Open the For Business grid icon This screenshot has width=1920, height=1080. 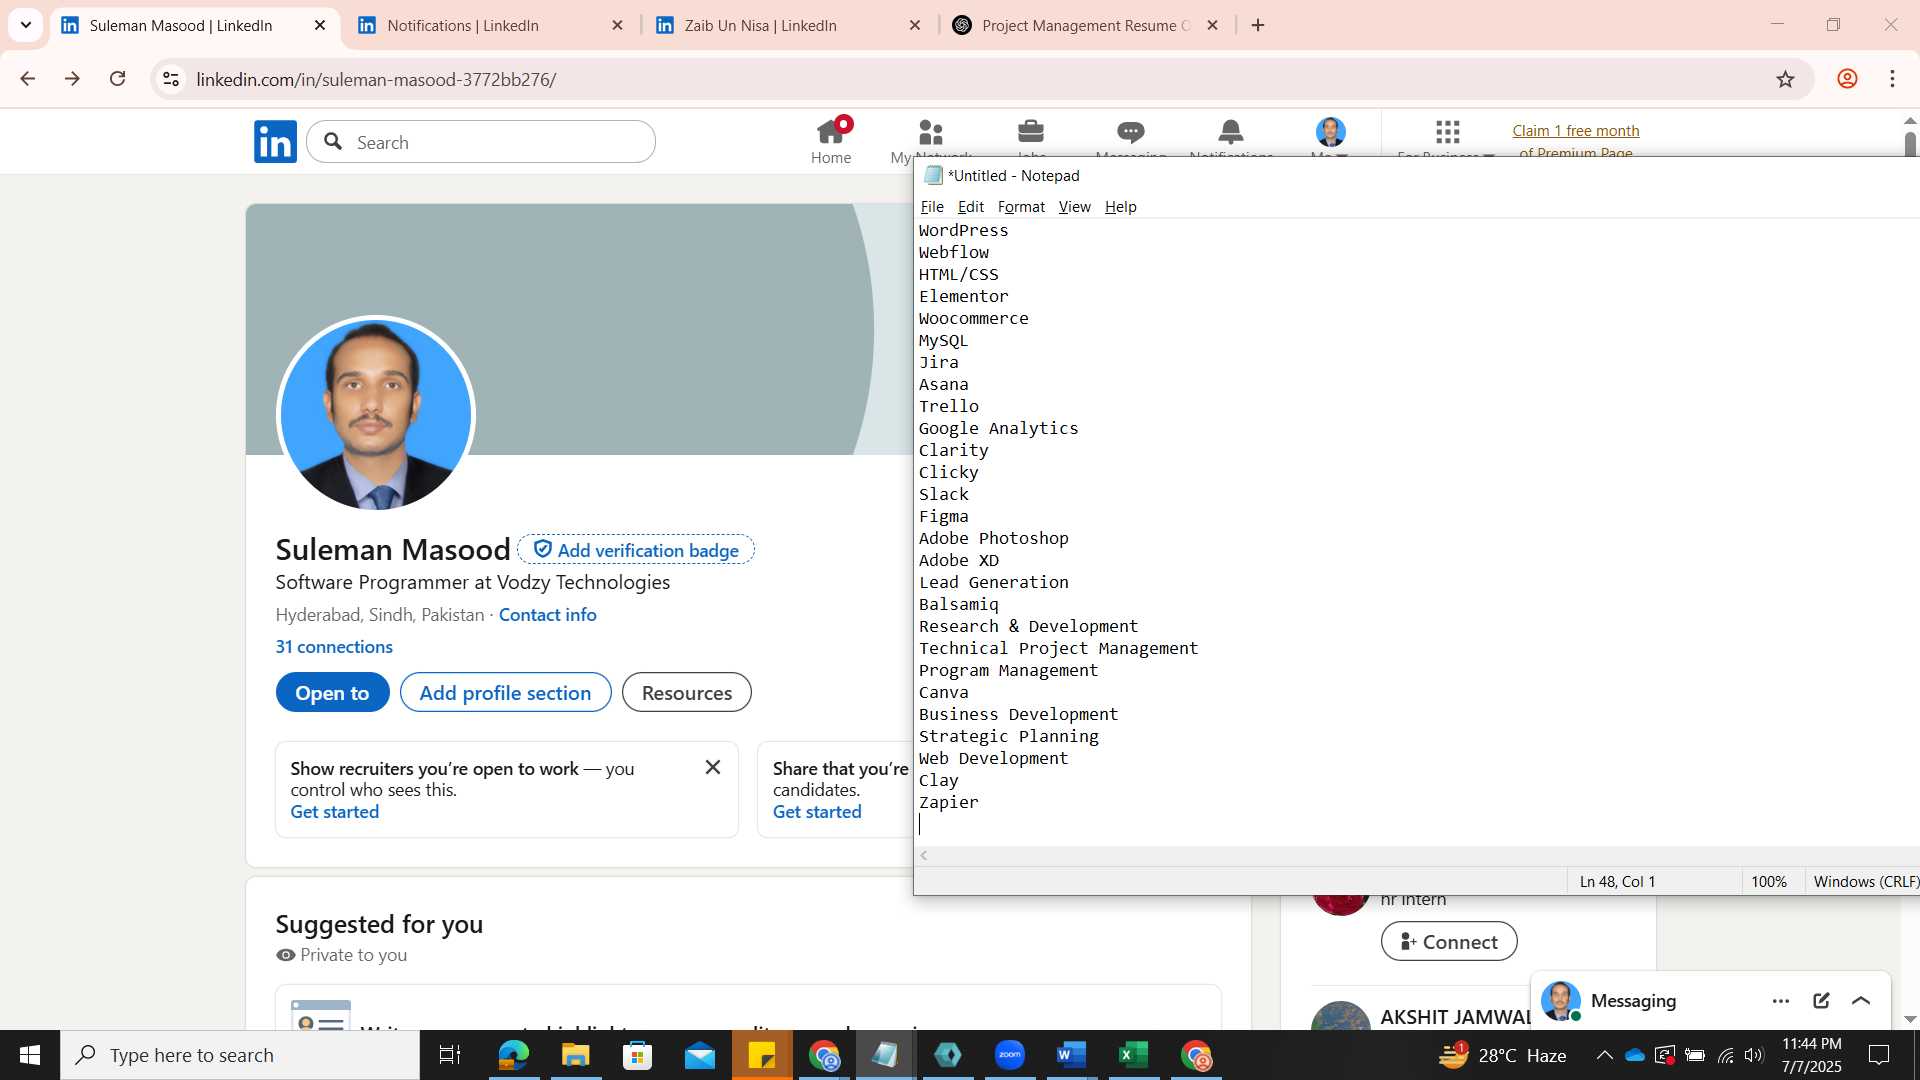[x=1447, y=131]
